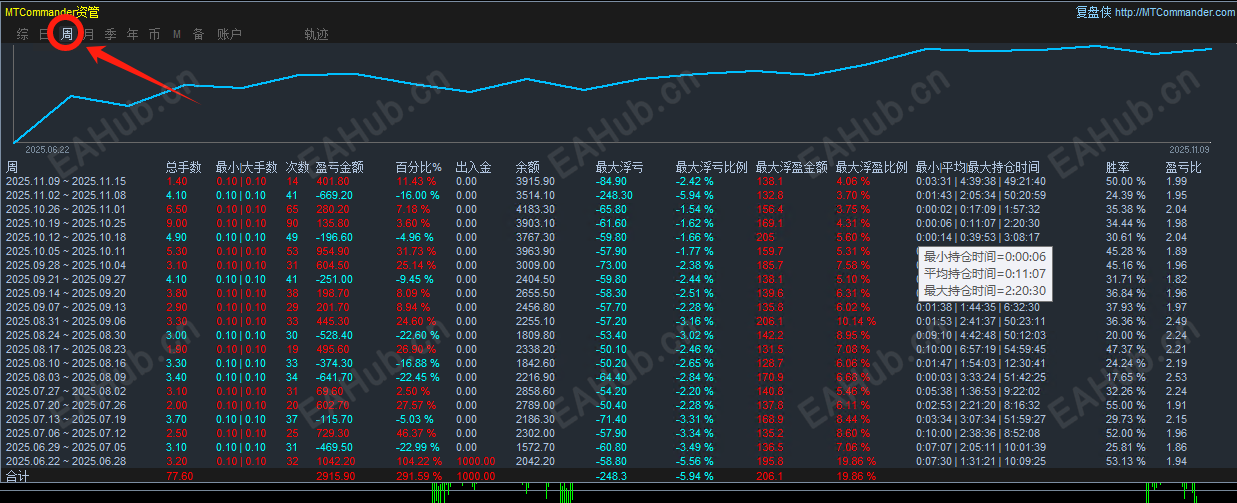Image resolution: width=1237 pixels, height=503 pixels.
Task: Select week row 2025.07.27 ~ 2025.08.02
Action: click(x=618, y=390)
